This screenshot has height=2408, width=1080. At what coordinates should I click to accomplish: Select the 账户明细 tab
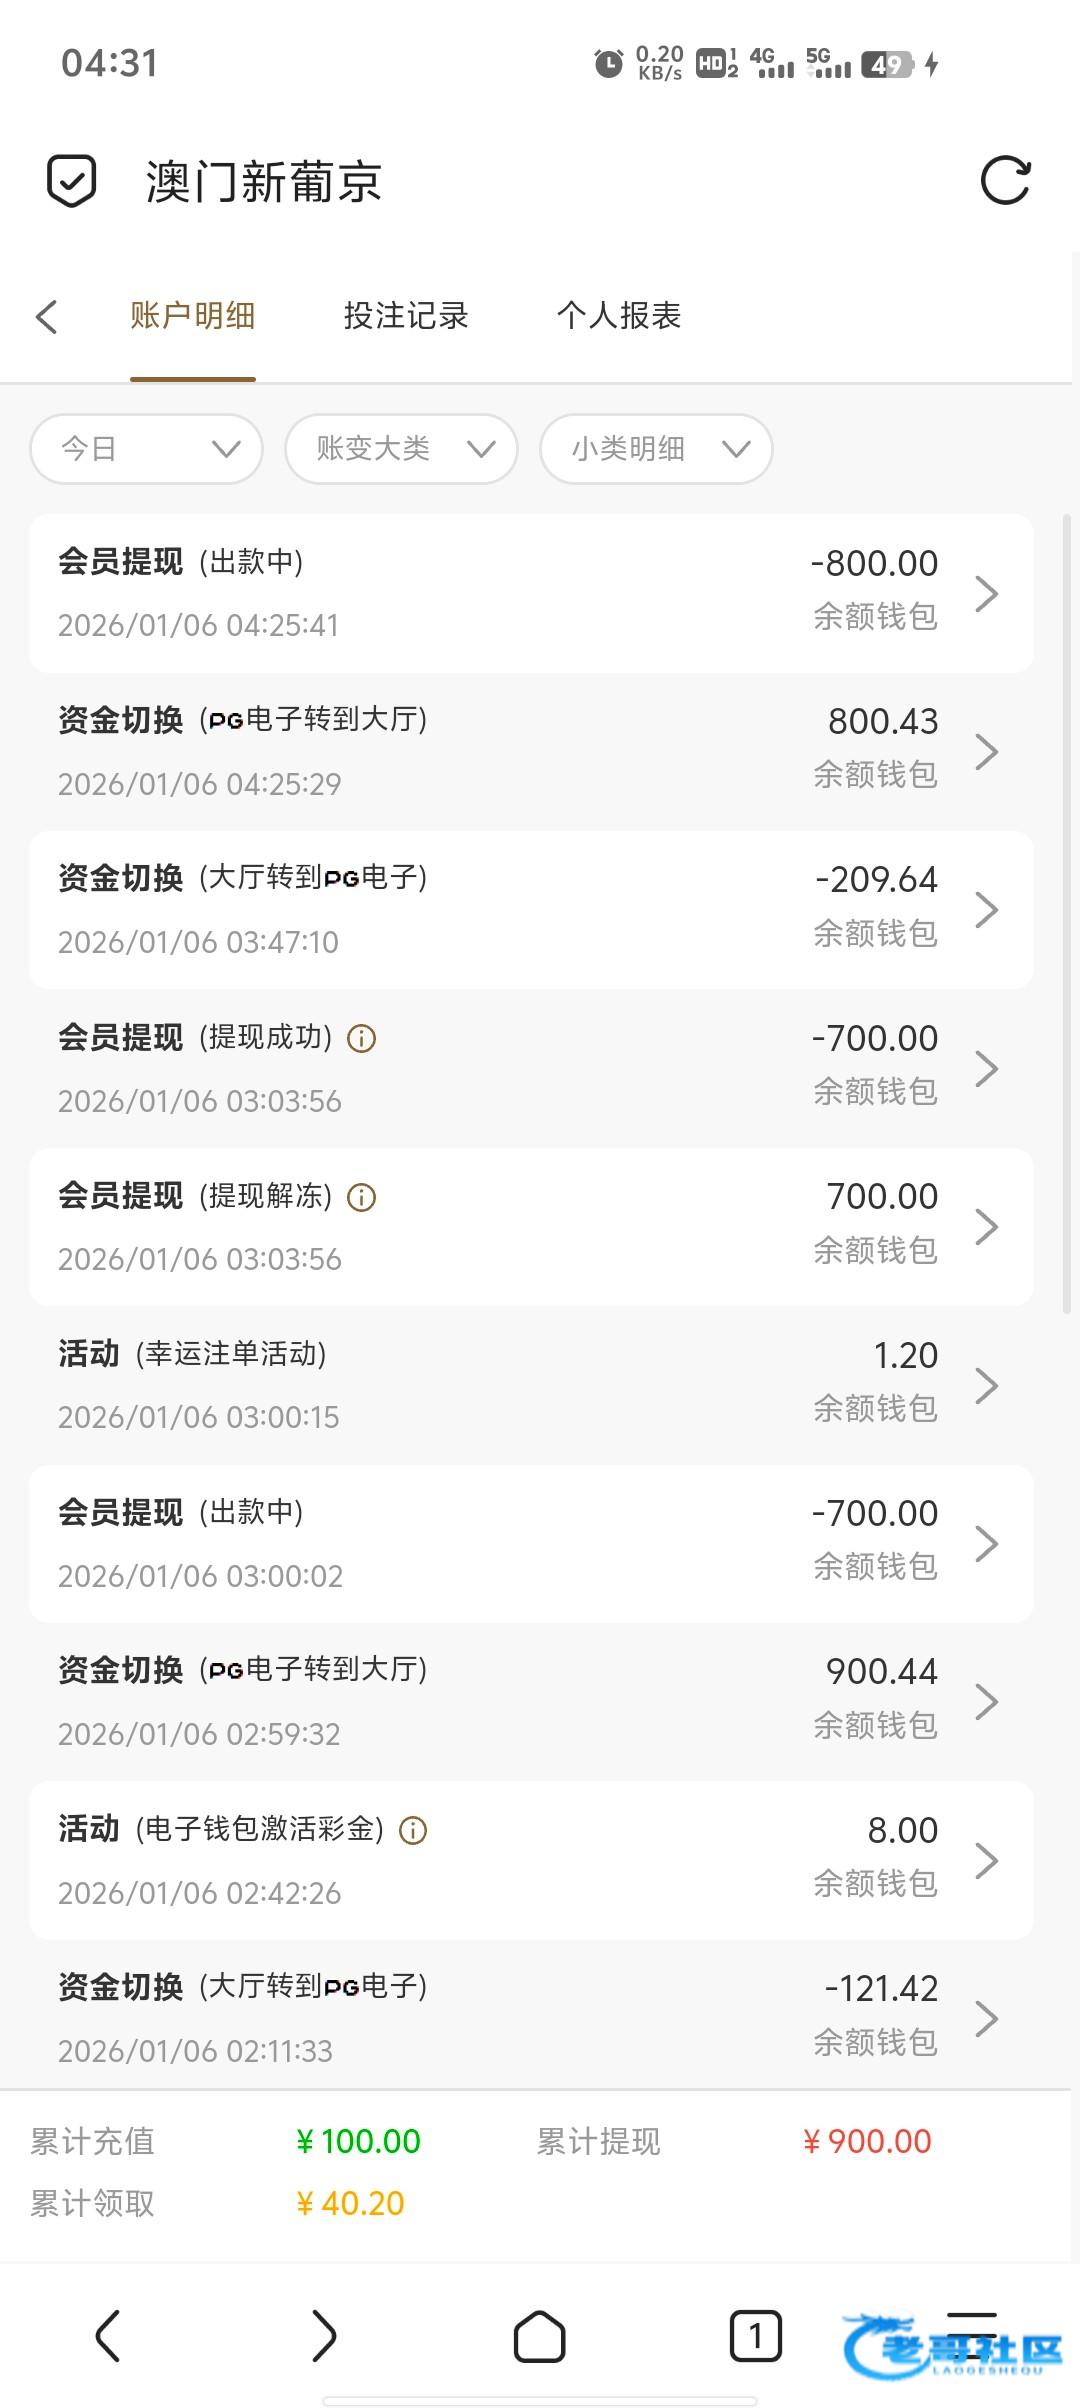[193, 316]
